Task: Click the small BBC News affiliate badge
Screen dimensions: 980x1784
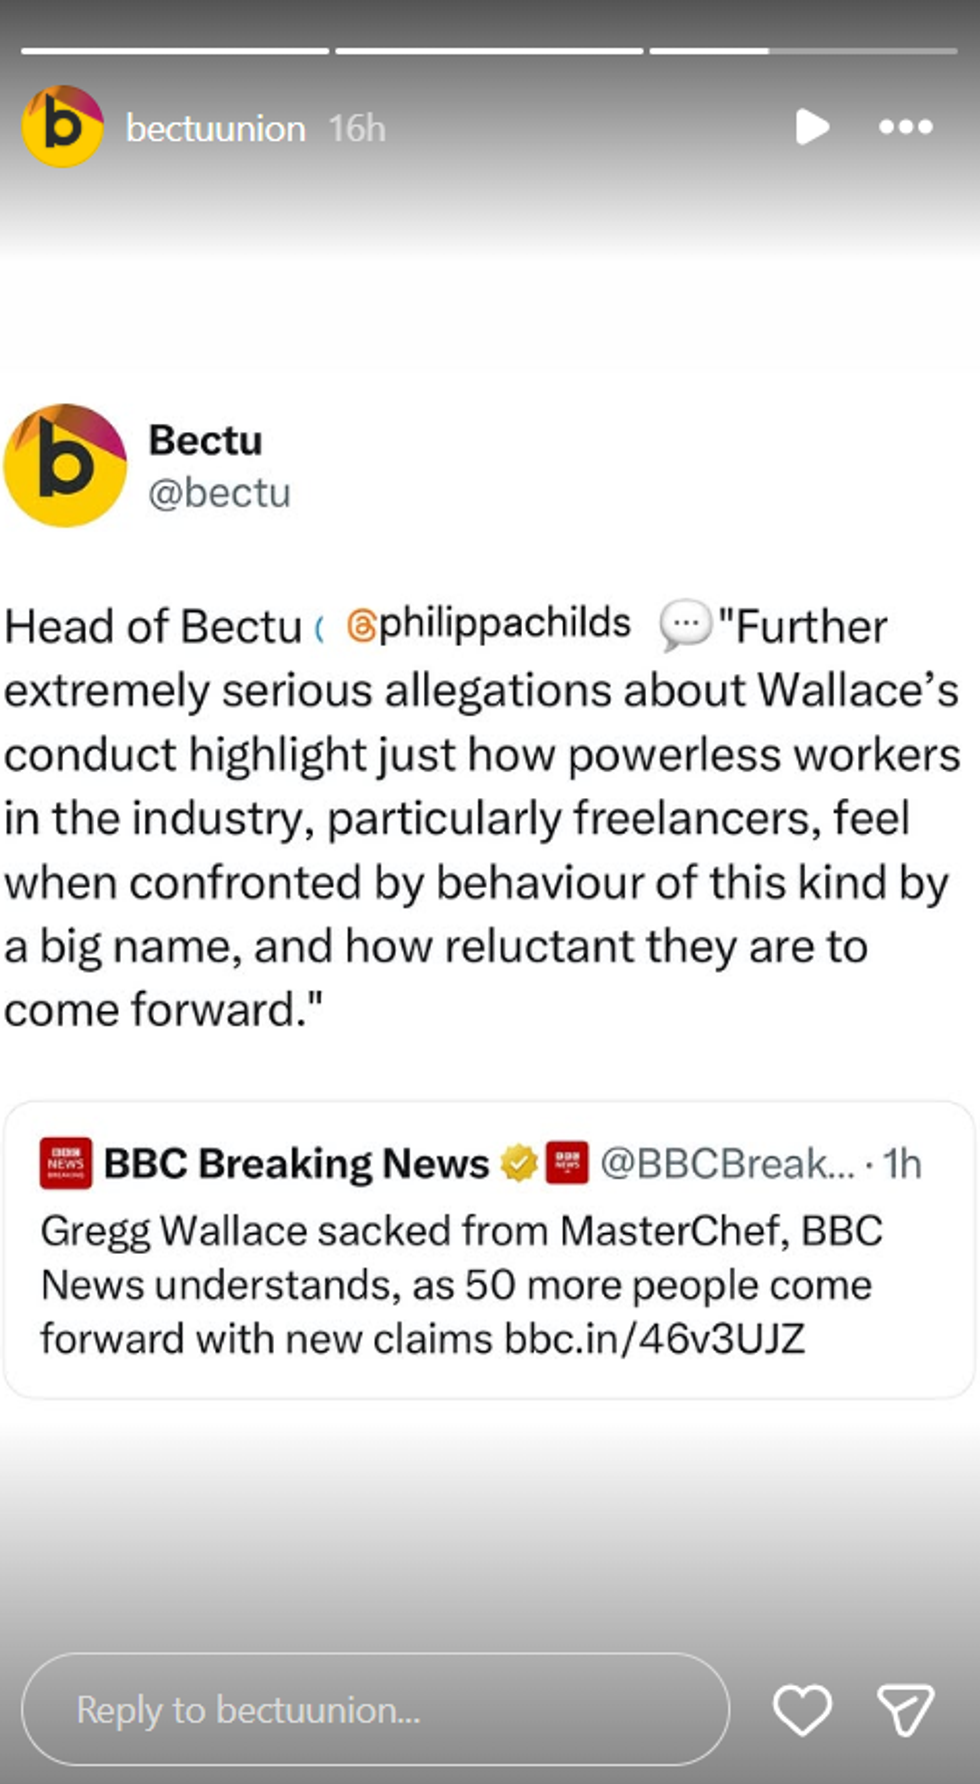Action: pyautogui.click(x=566, y=1163)
